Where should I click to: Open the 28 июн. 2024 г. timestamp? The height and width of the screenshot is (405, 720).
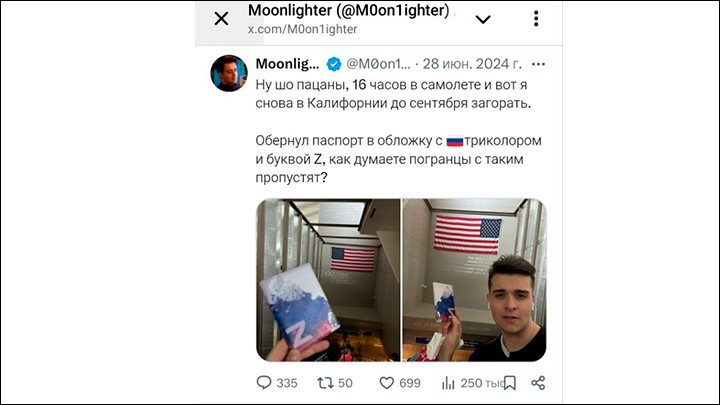(472, 64)
